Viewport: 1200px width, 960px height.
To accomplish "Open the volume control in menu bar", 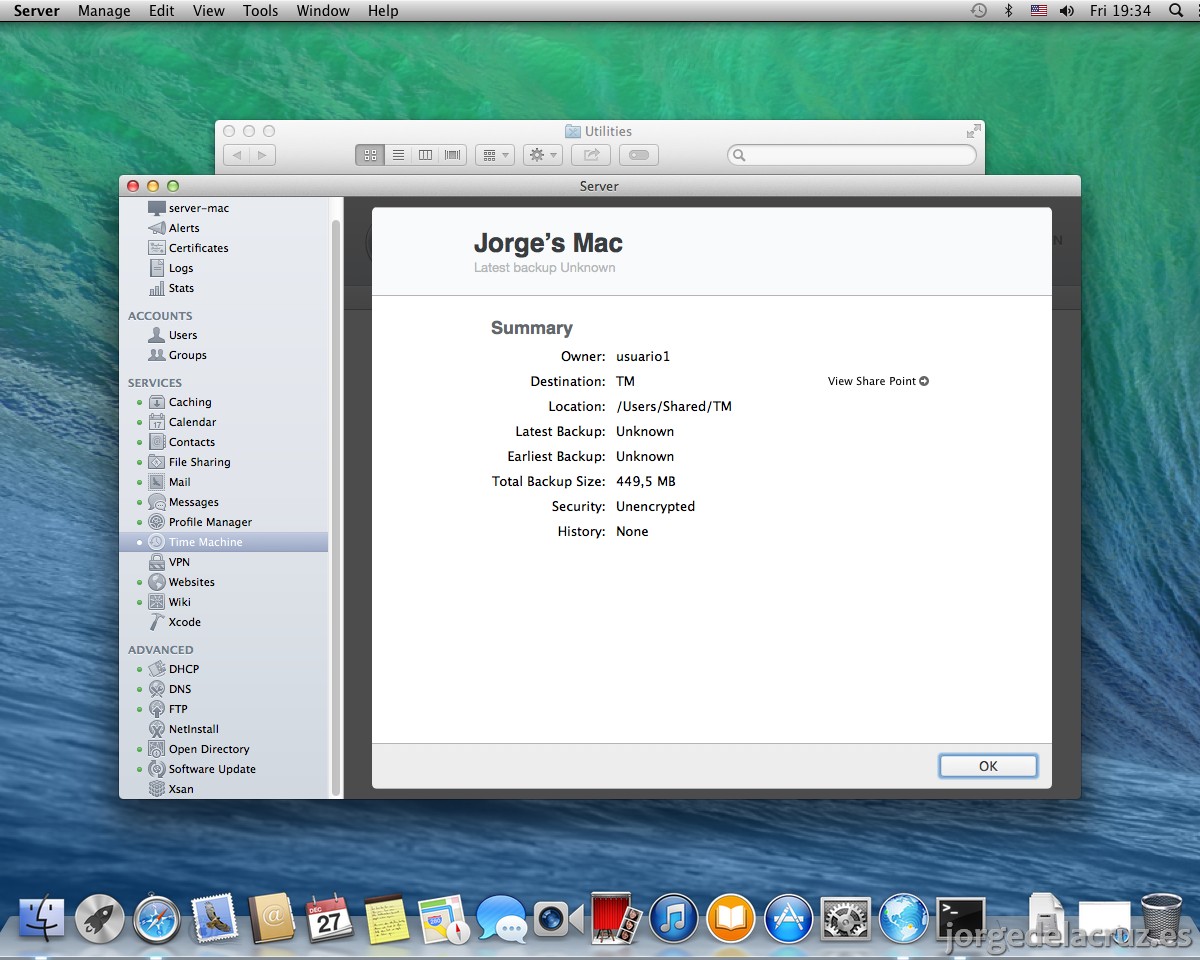I will click(1067, 11).
